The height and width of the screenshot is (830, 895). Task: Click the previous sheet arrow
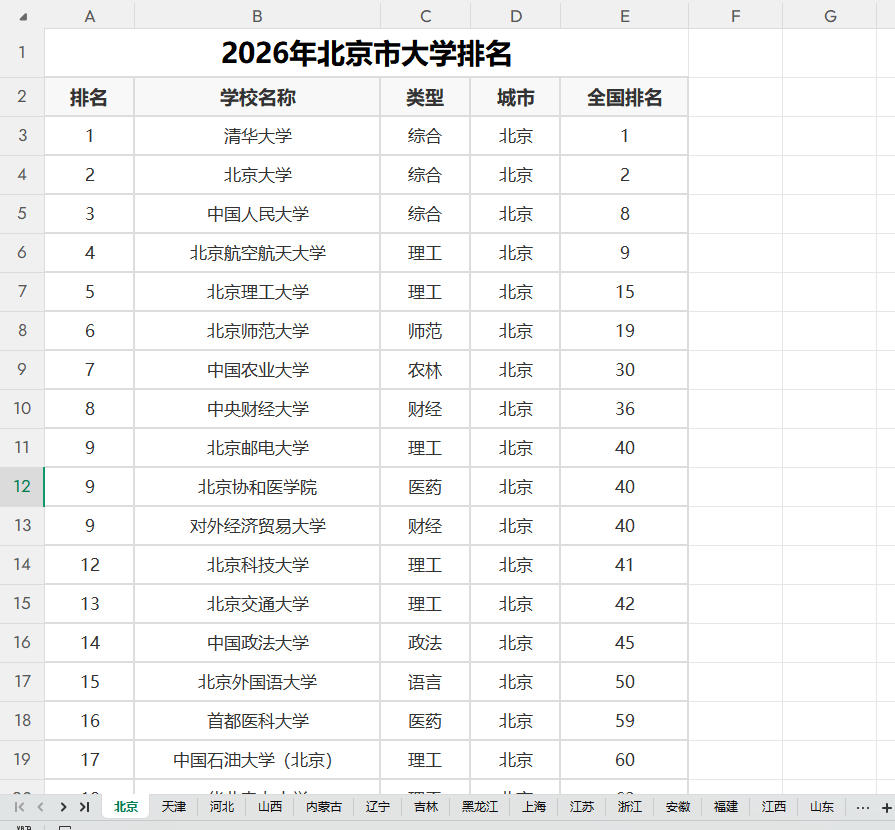coord(39,806)
